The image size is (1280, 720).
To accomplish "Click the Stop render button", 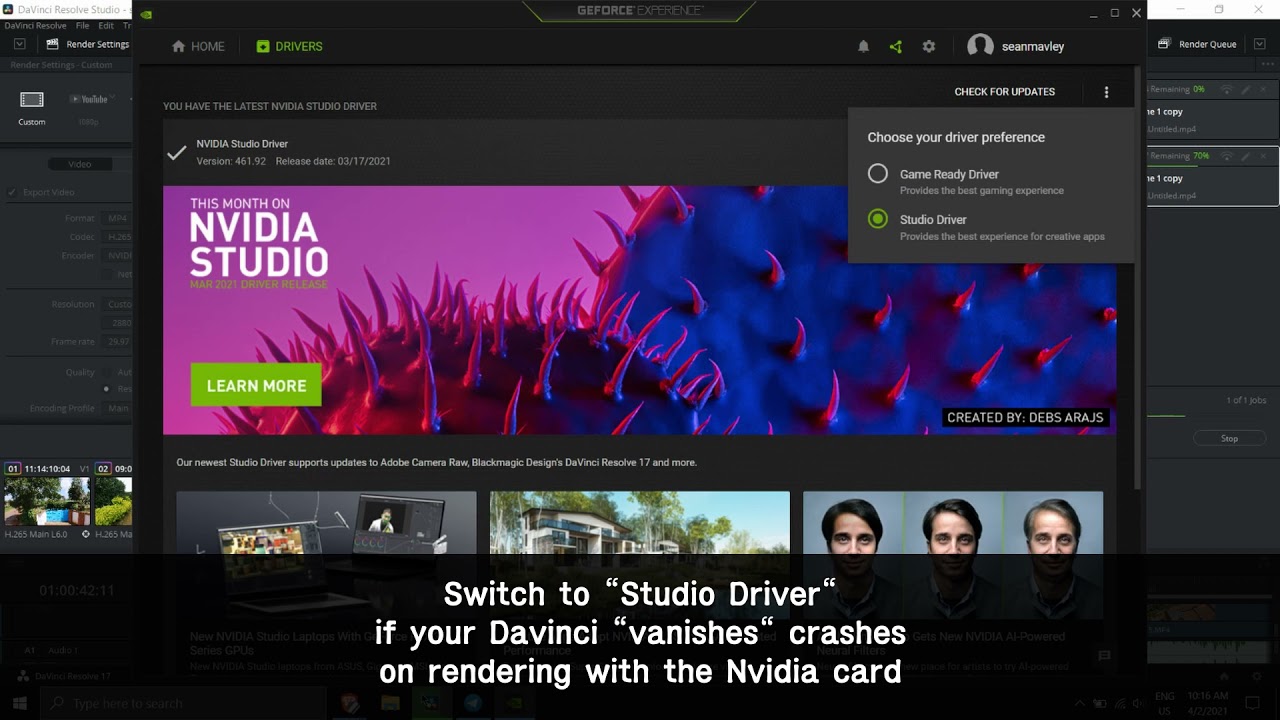I will (1229, 438).
